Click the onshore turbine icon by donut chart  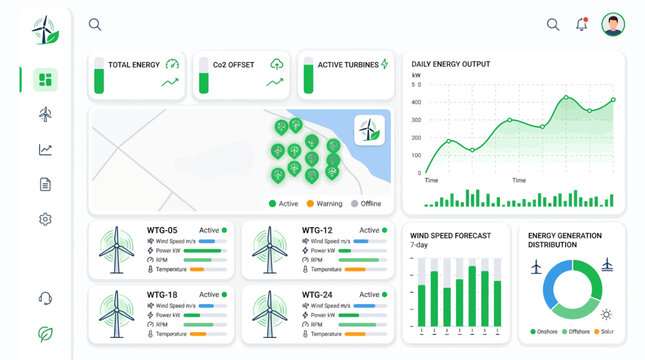pyautogui.click(x=536, y=267)
